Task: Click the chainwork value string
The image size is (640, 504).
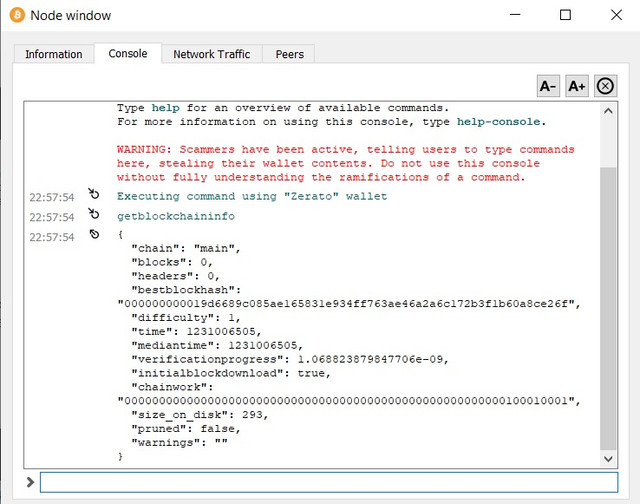Action: pos(349,401)
